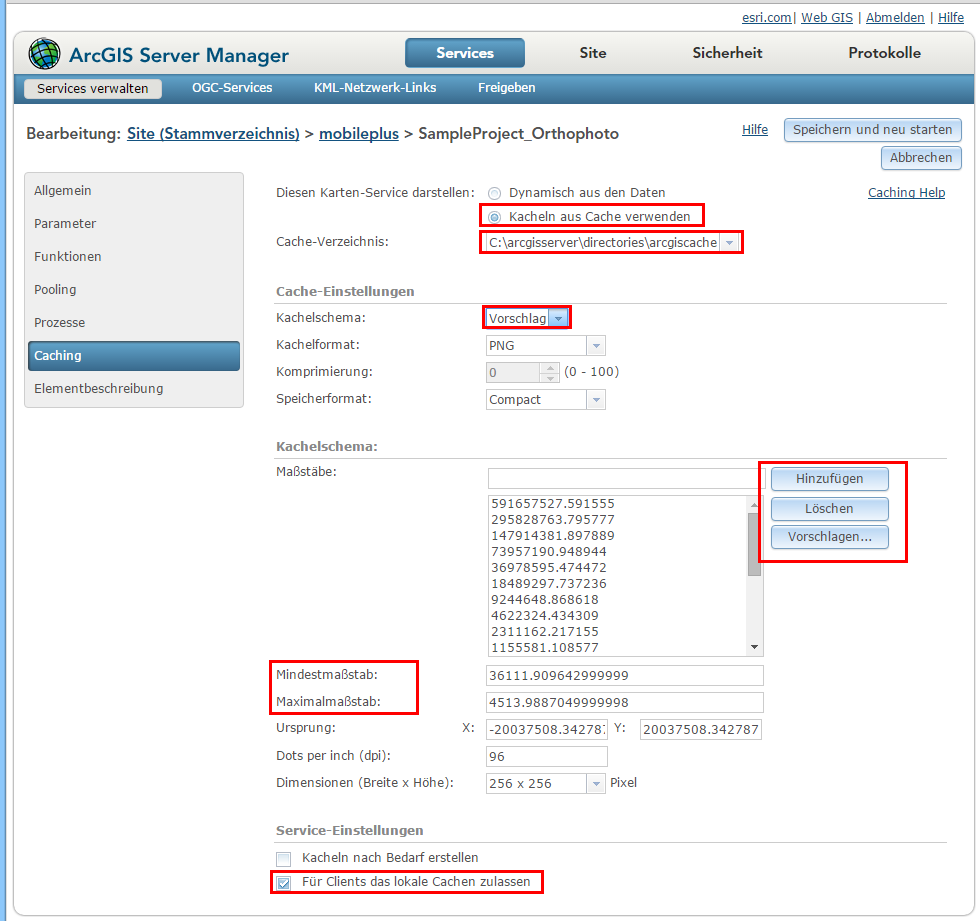980x921 pixels.
Task: Open the Cache-Verzeichnis dropdown
Action: click(x=729, y=243)
